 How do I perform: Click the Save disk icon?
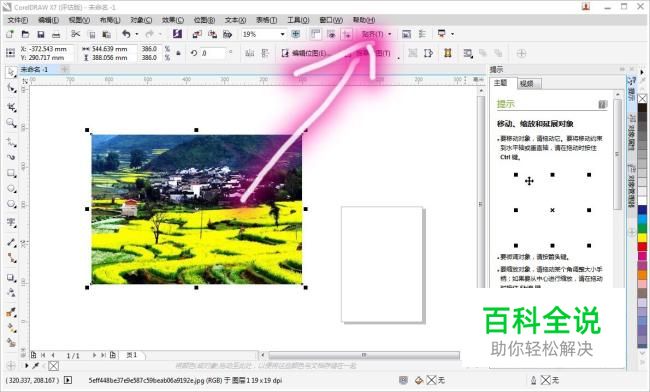41,34
